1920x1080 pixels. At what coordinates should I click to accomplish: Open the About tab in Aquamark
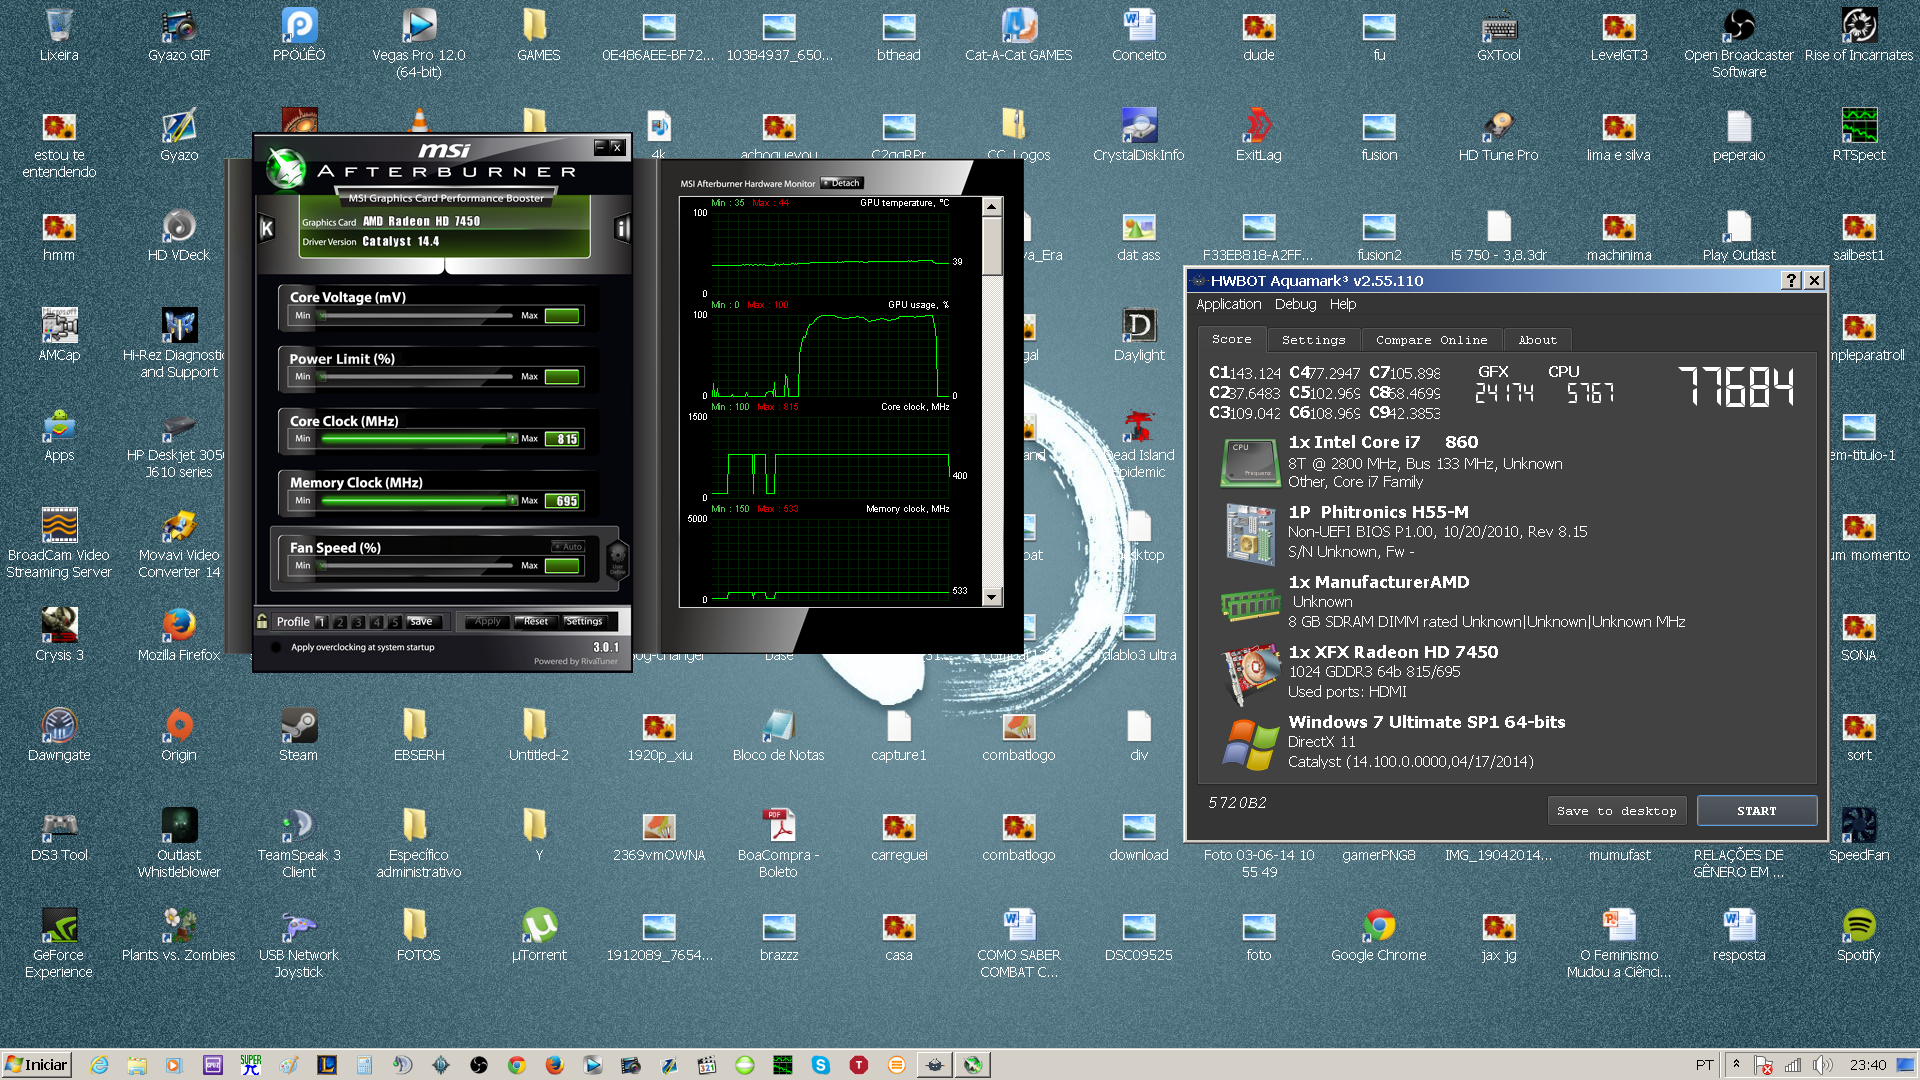click(x=1537, y=340)
